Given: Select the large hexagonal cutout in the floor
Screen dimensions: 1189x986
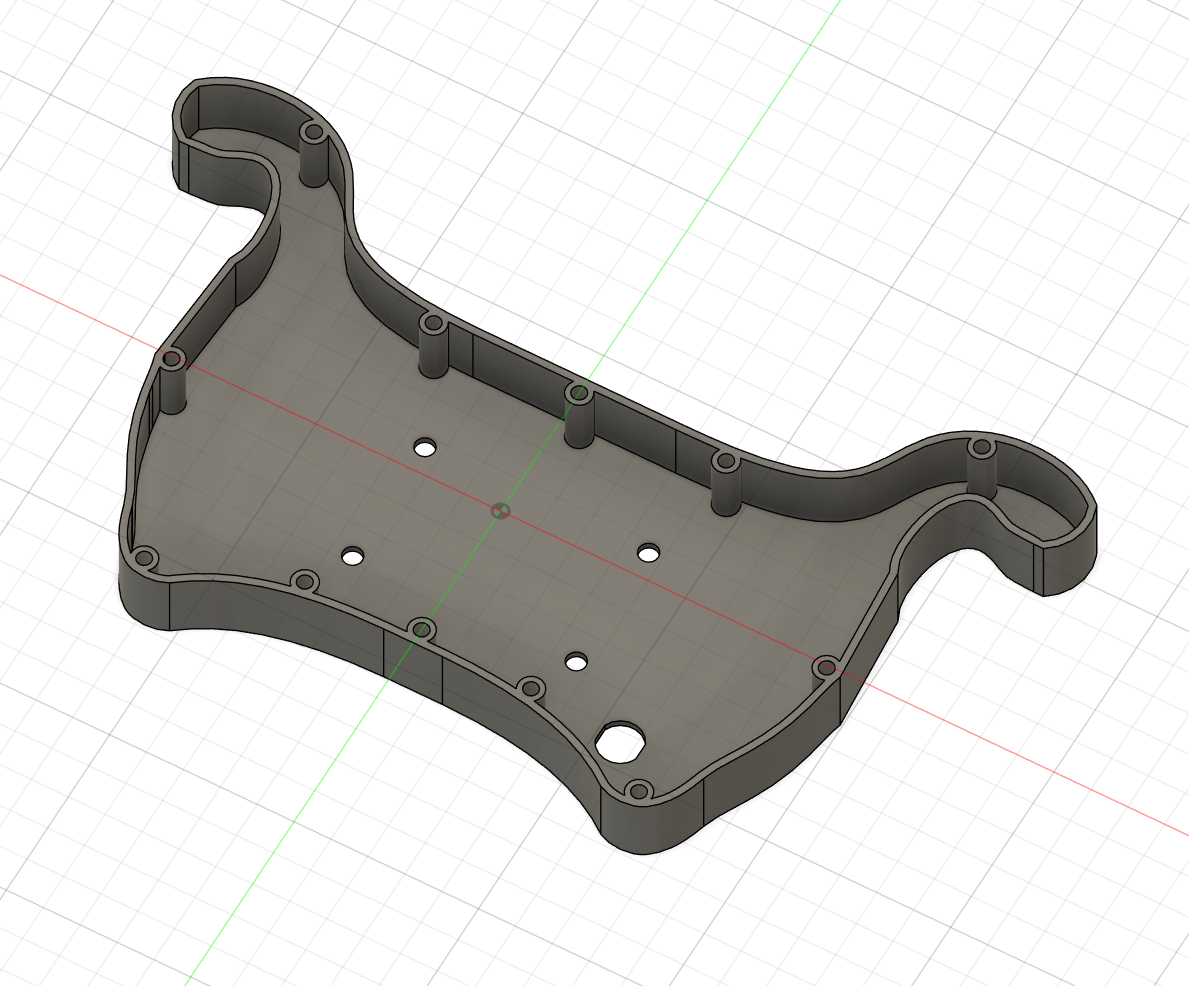Looking at the screenshot, I should click(x=622, y=742).
